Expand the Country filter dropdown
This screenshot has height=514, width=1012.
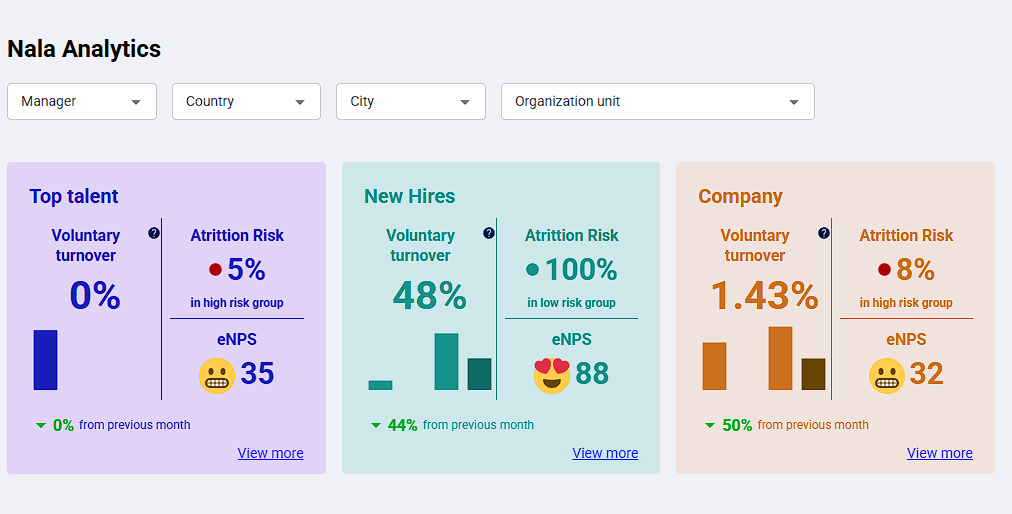(x=246, y=102)
